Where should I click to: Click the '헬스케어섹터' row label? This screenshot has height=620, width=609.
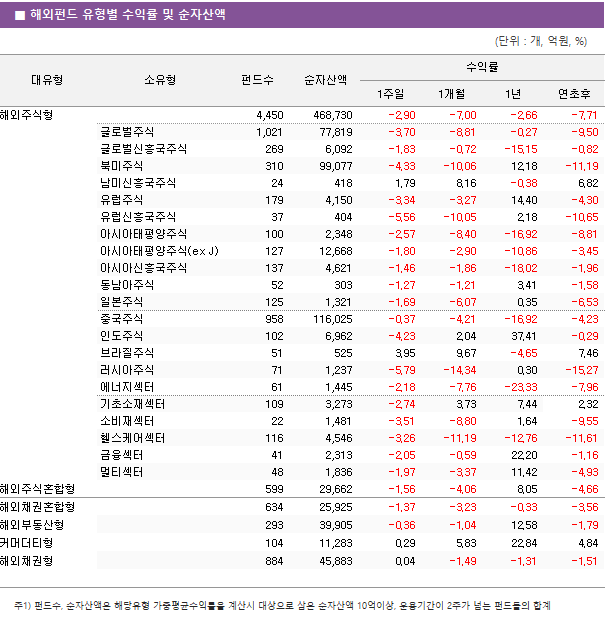[x=132, y=438]
